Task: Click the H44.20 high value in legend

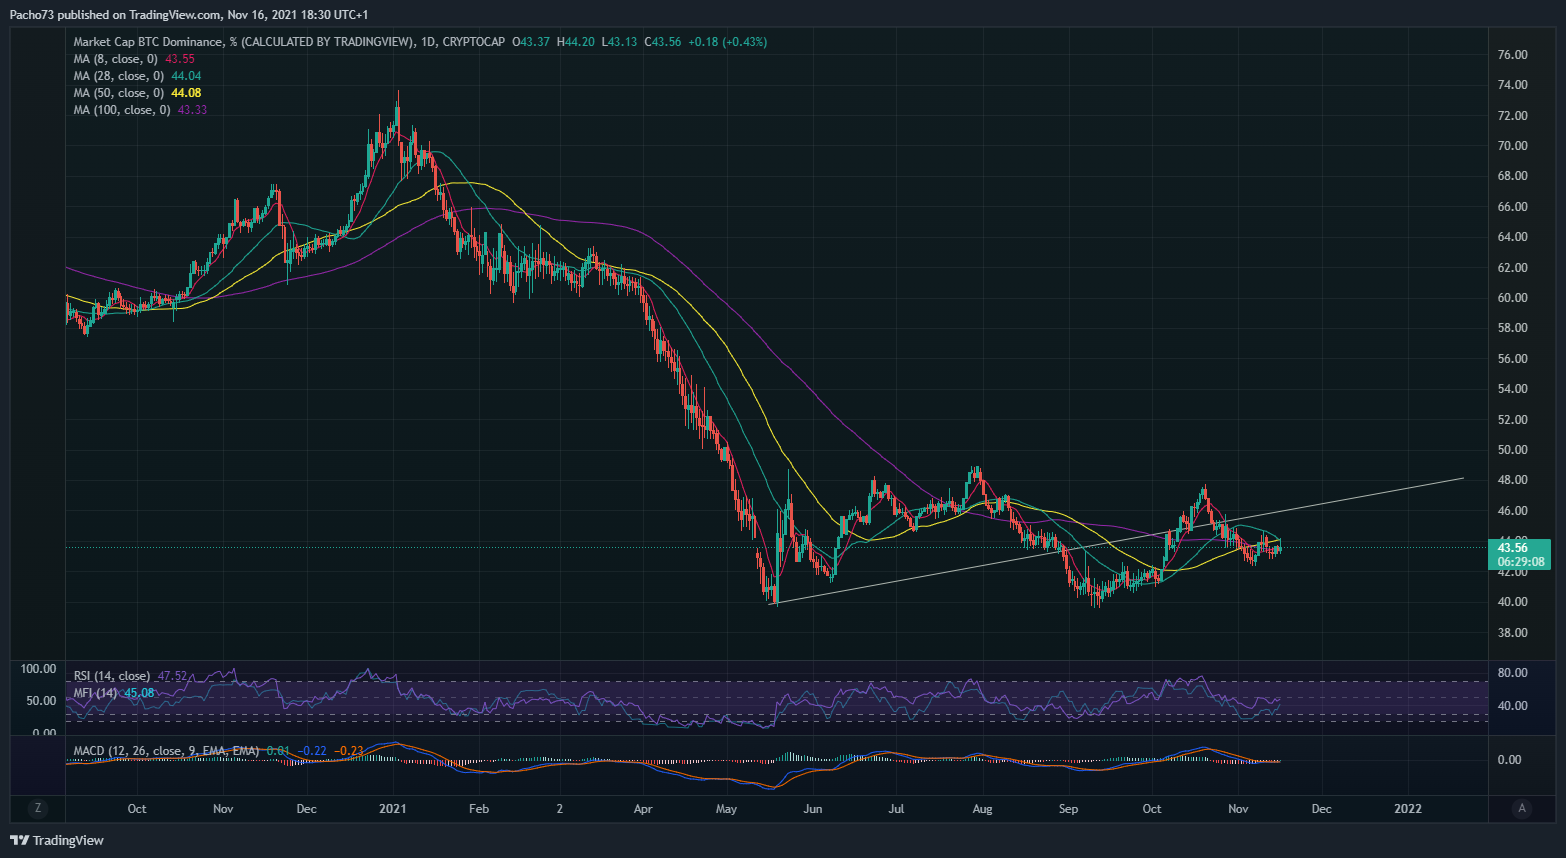Action: pos(576,42)
